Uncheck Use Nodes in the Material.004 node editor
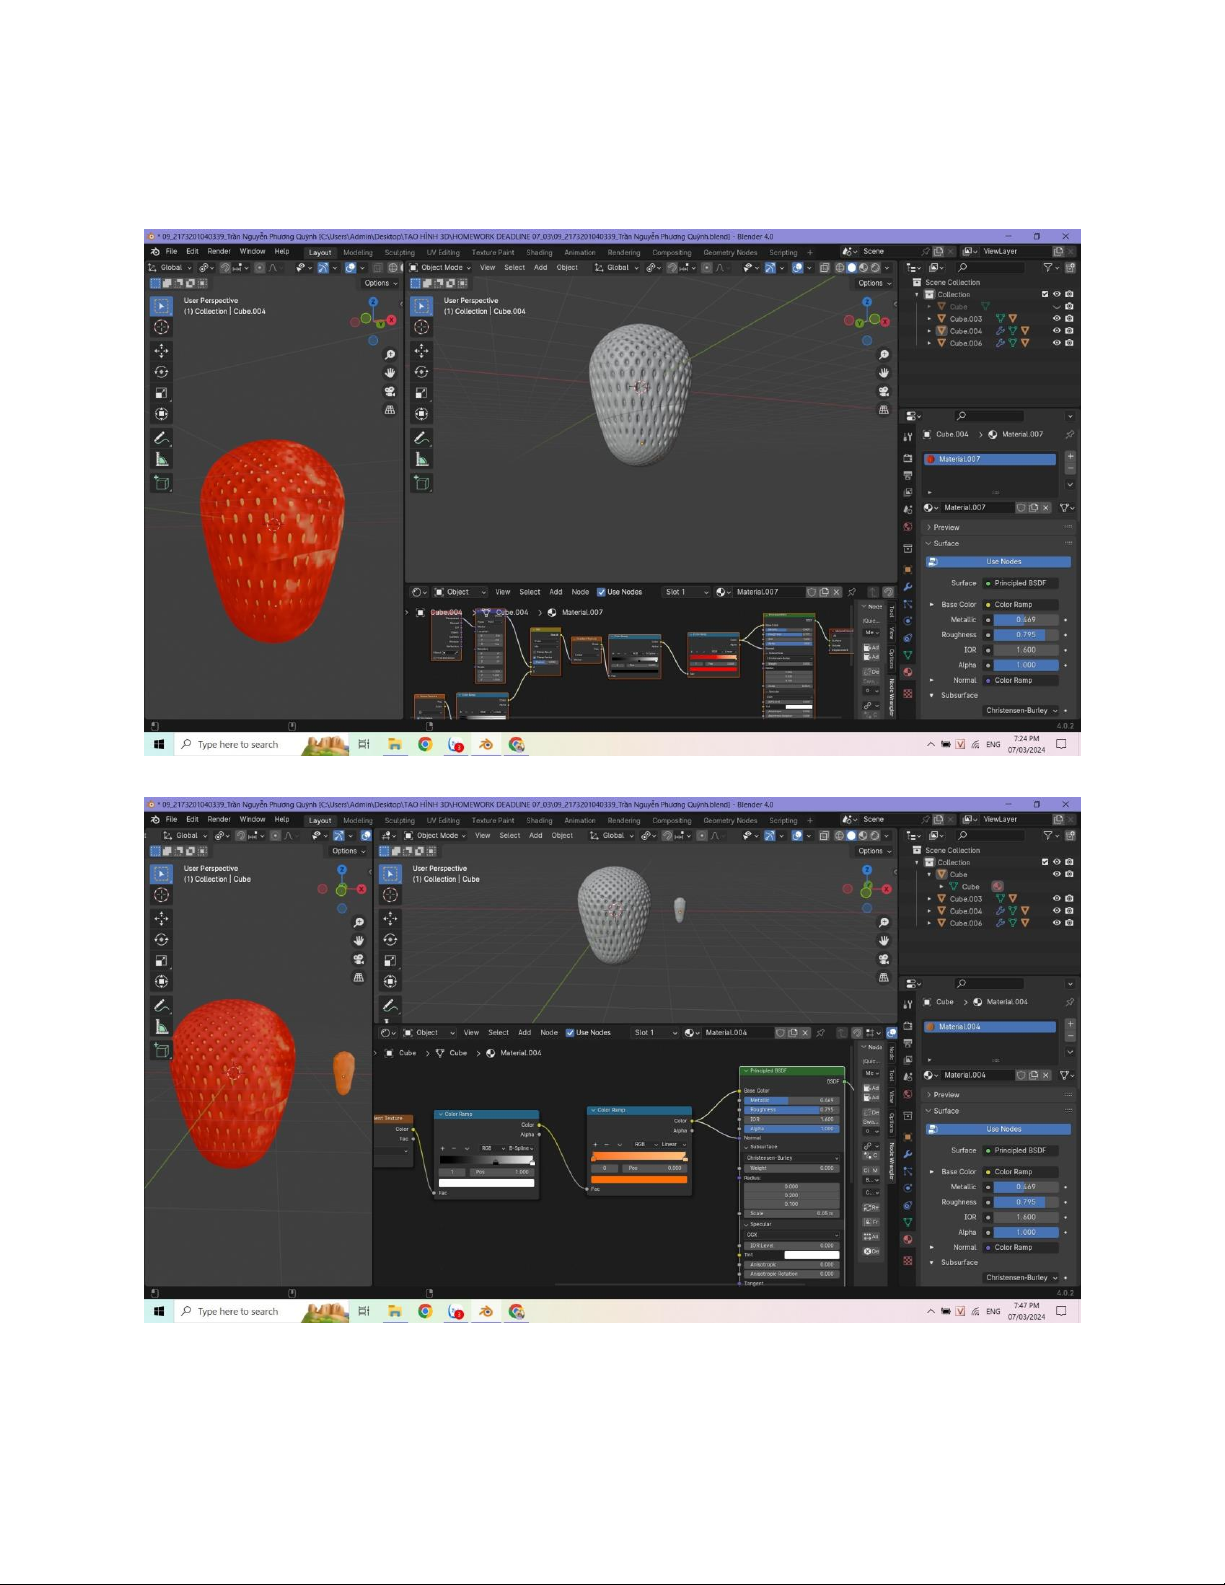This screenshot has width=1225, height=1585. [x=570, y=1032]
